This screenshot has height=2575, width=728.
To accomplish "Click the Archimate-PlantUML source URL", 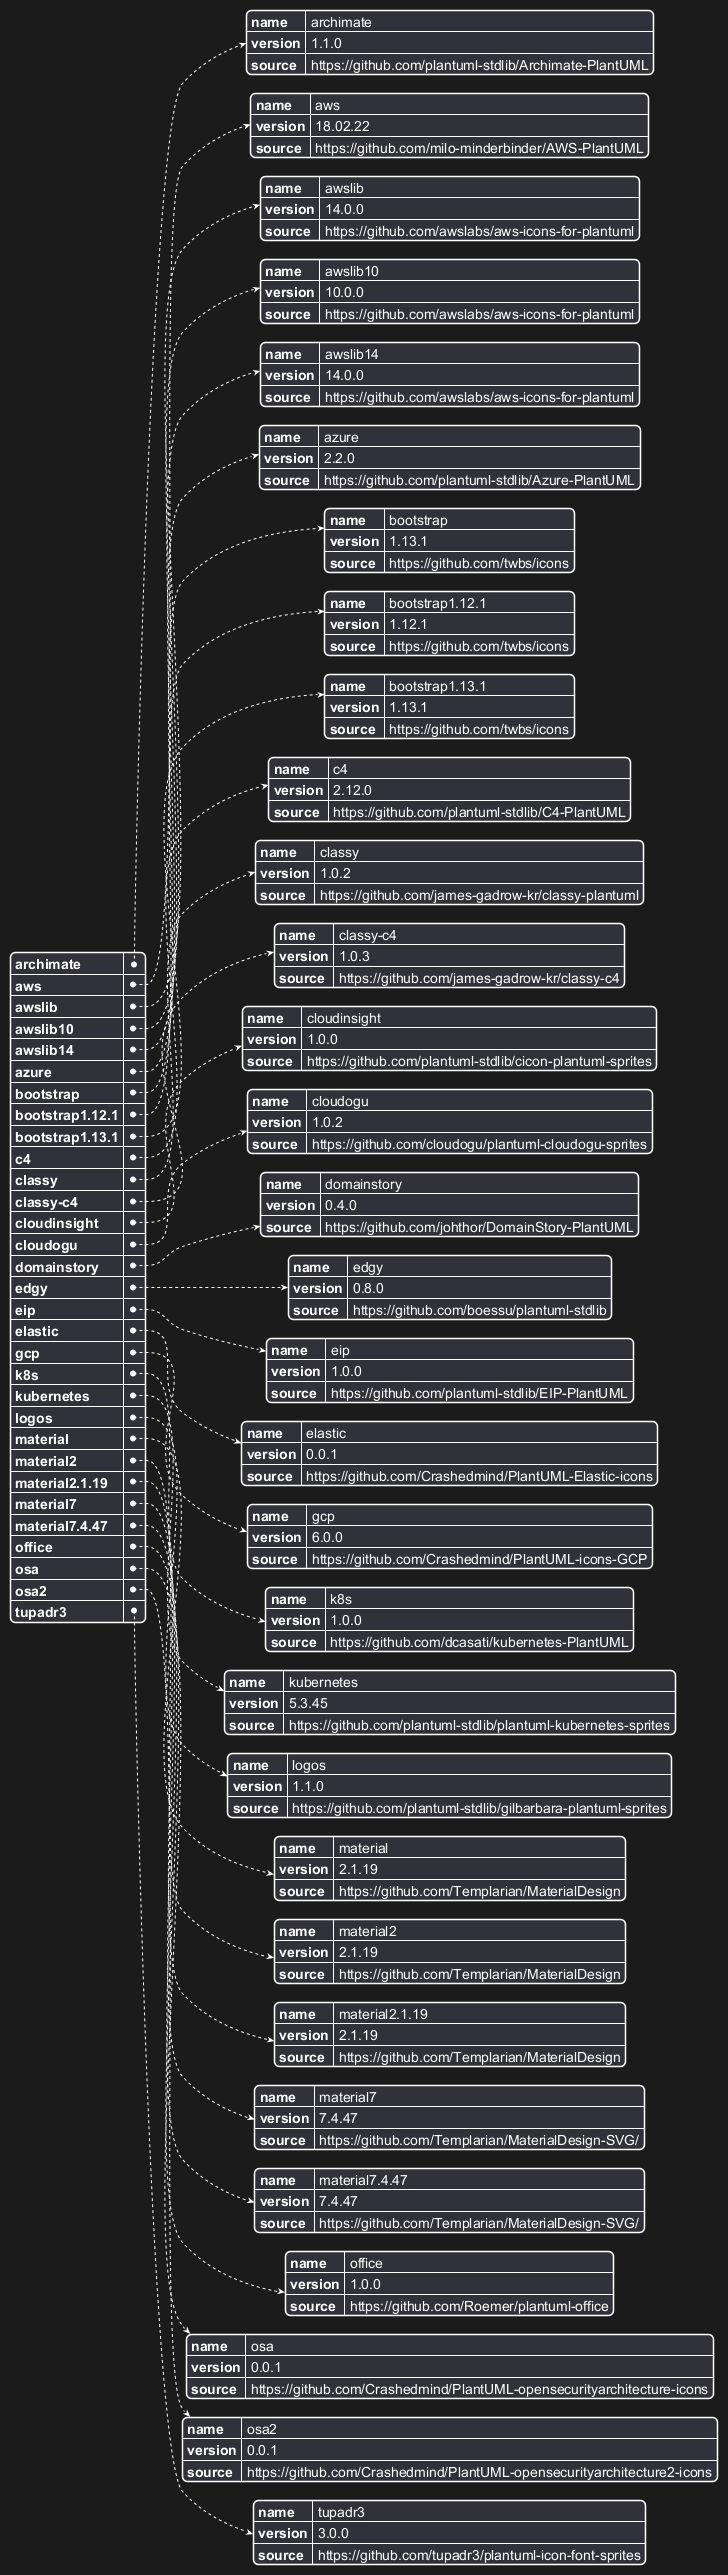I will (479, 65).
